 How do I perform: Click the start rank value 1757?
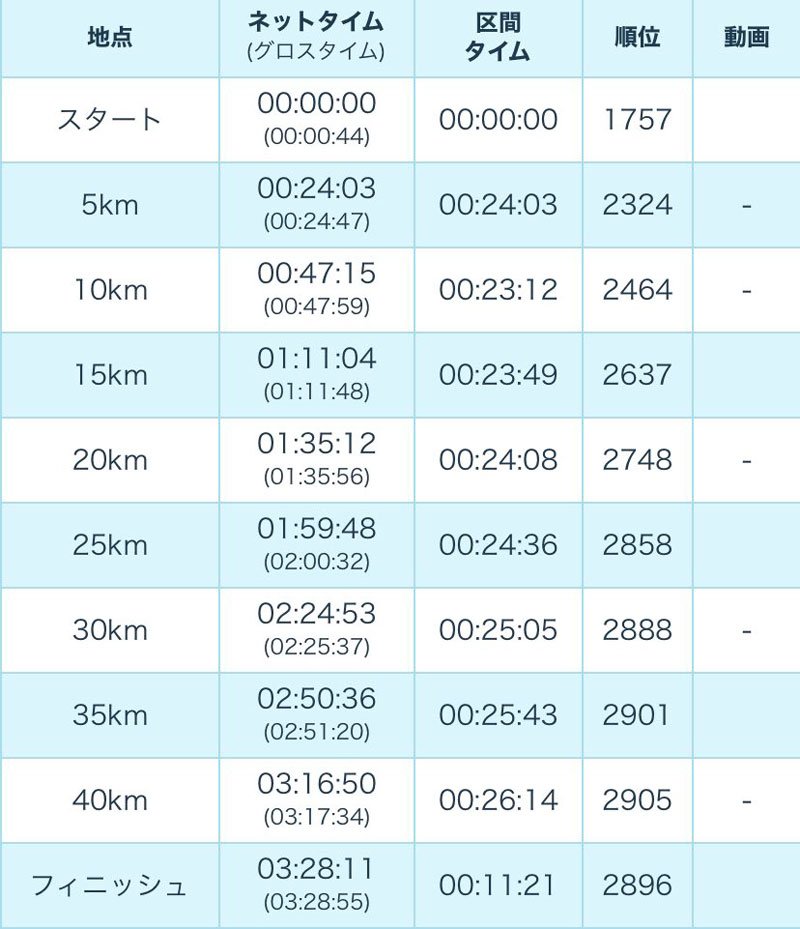[x=637, y=120]
